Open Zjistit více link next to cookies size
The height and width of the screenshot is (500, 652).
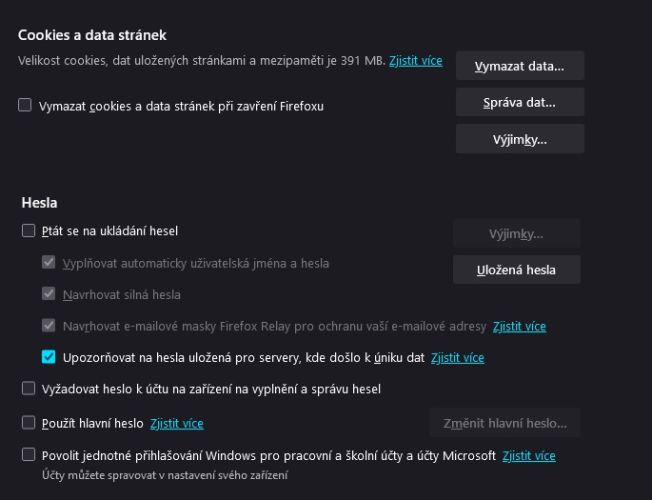pos(415,61)
